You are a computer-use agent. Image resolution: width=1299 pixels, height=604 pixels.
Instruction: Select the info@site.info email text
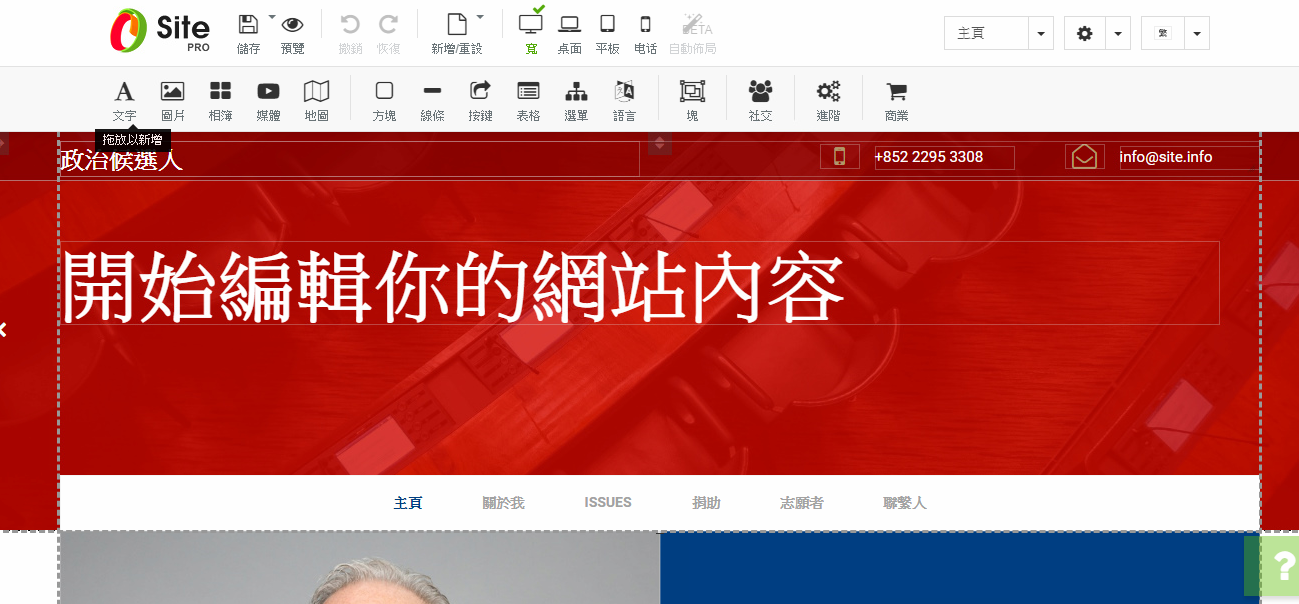coord(1166,157)
